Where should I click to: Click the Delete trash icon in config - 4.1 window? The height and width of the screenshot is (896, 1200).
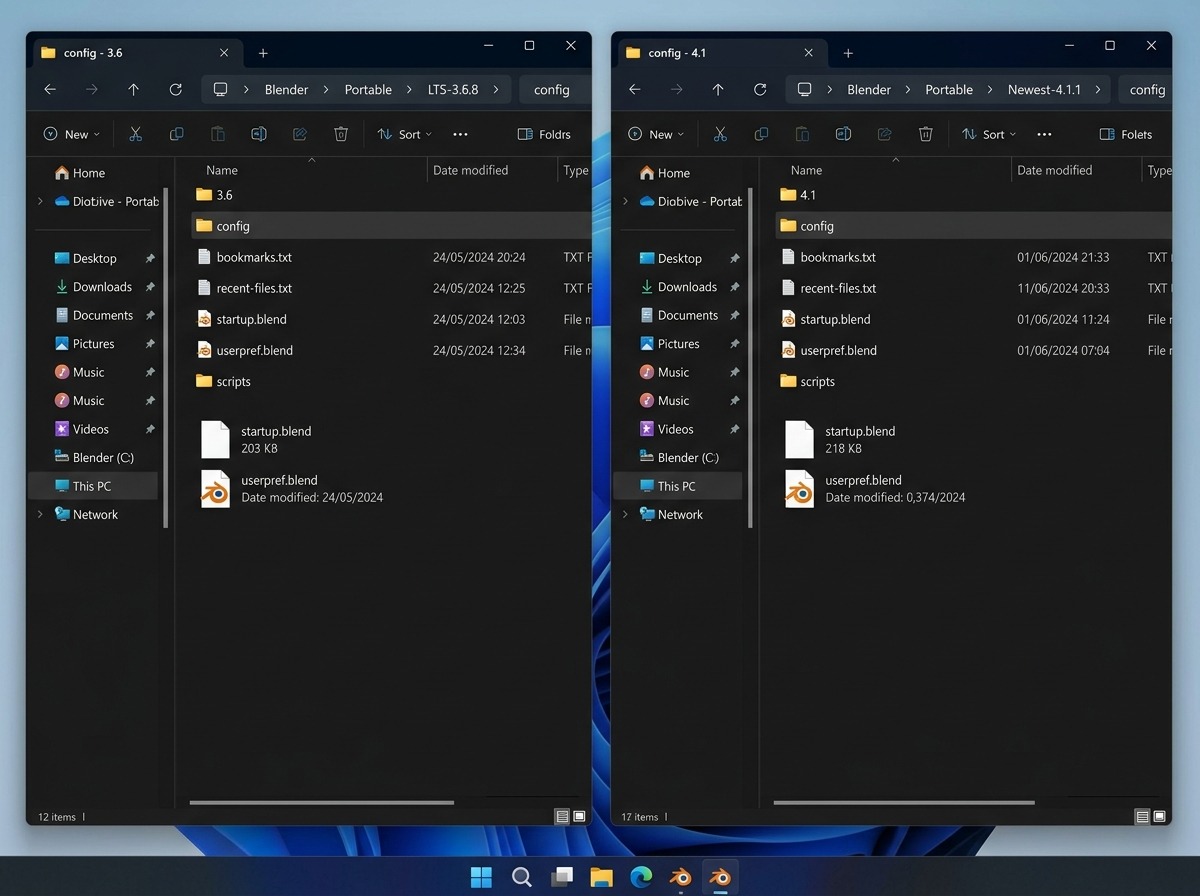click(x=926, y=134)
